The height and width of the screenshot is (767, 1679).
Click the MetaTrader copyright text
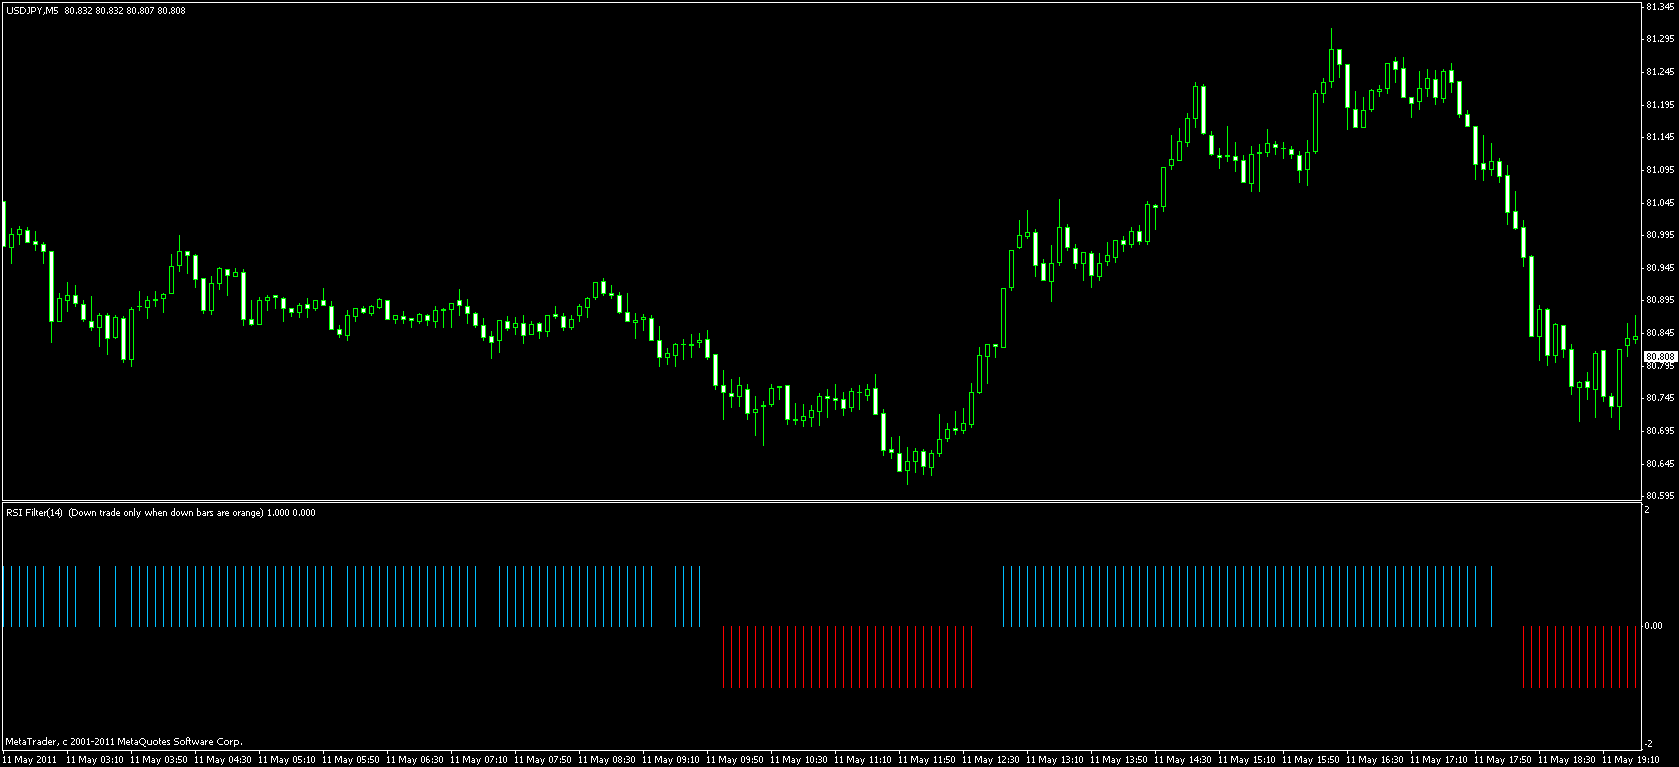[123, 742]
